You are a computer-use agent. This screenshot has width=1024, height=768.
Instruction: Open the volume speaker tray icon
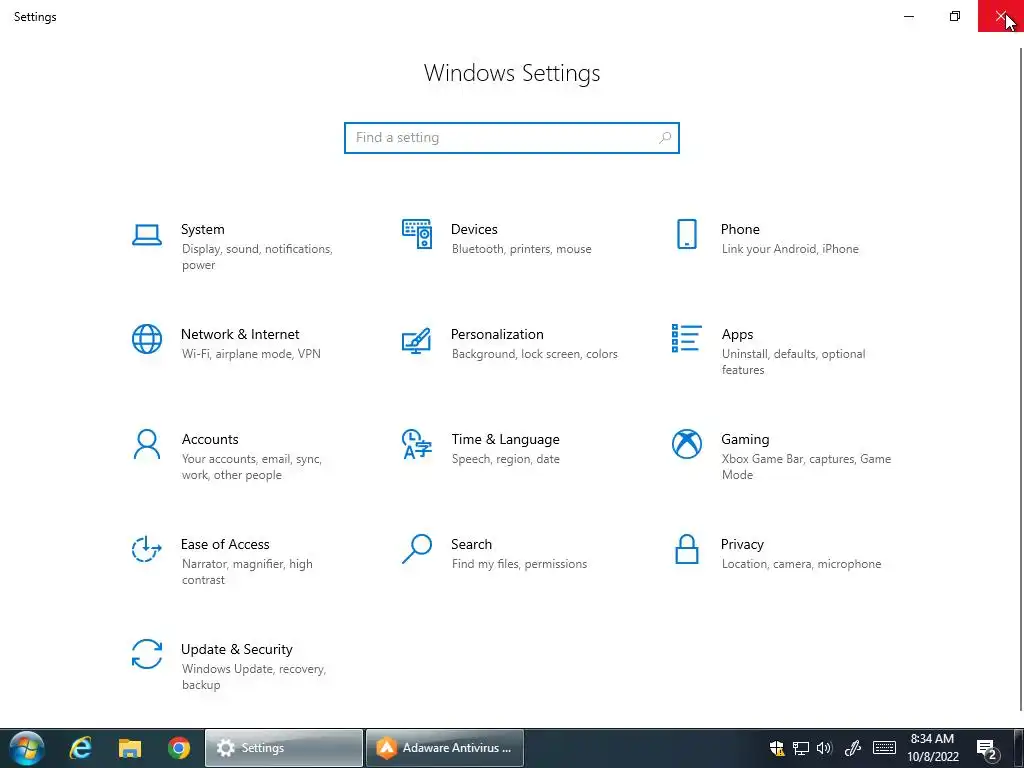(824, 748)
